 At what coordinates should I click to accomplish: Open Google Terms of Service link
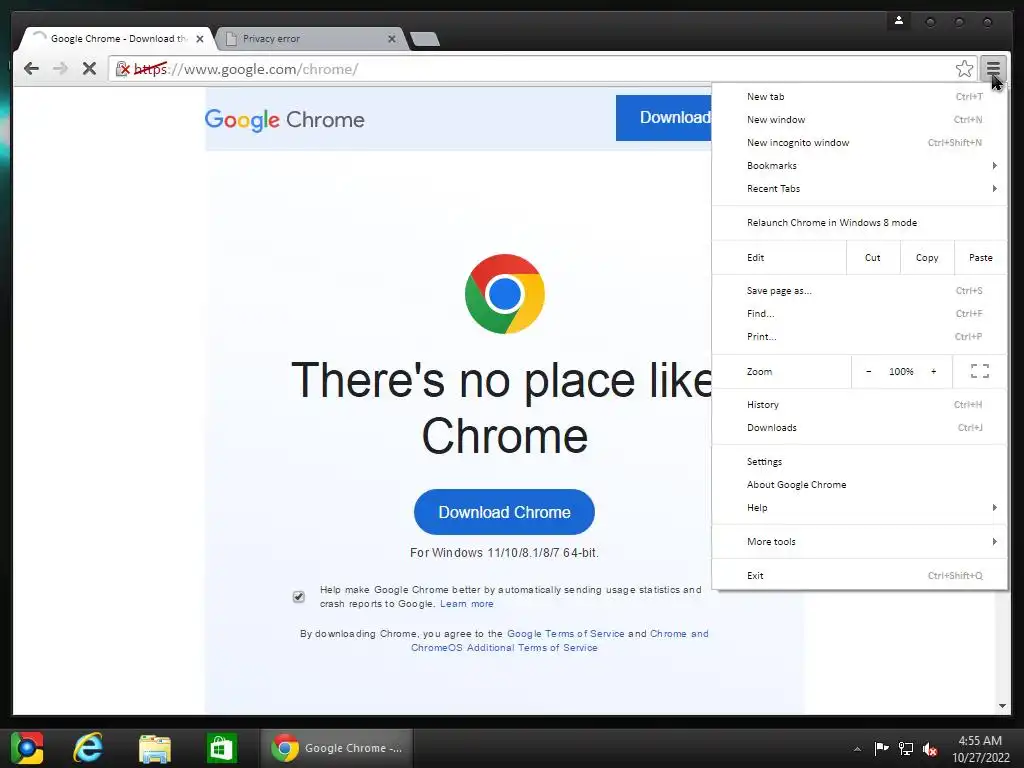tap(566, 634)
